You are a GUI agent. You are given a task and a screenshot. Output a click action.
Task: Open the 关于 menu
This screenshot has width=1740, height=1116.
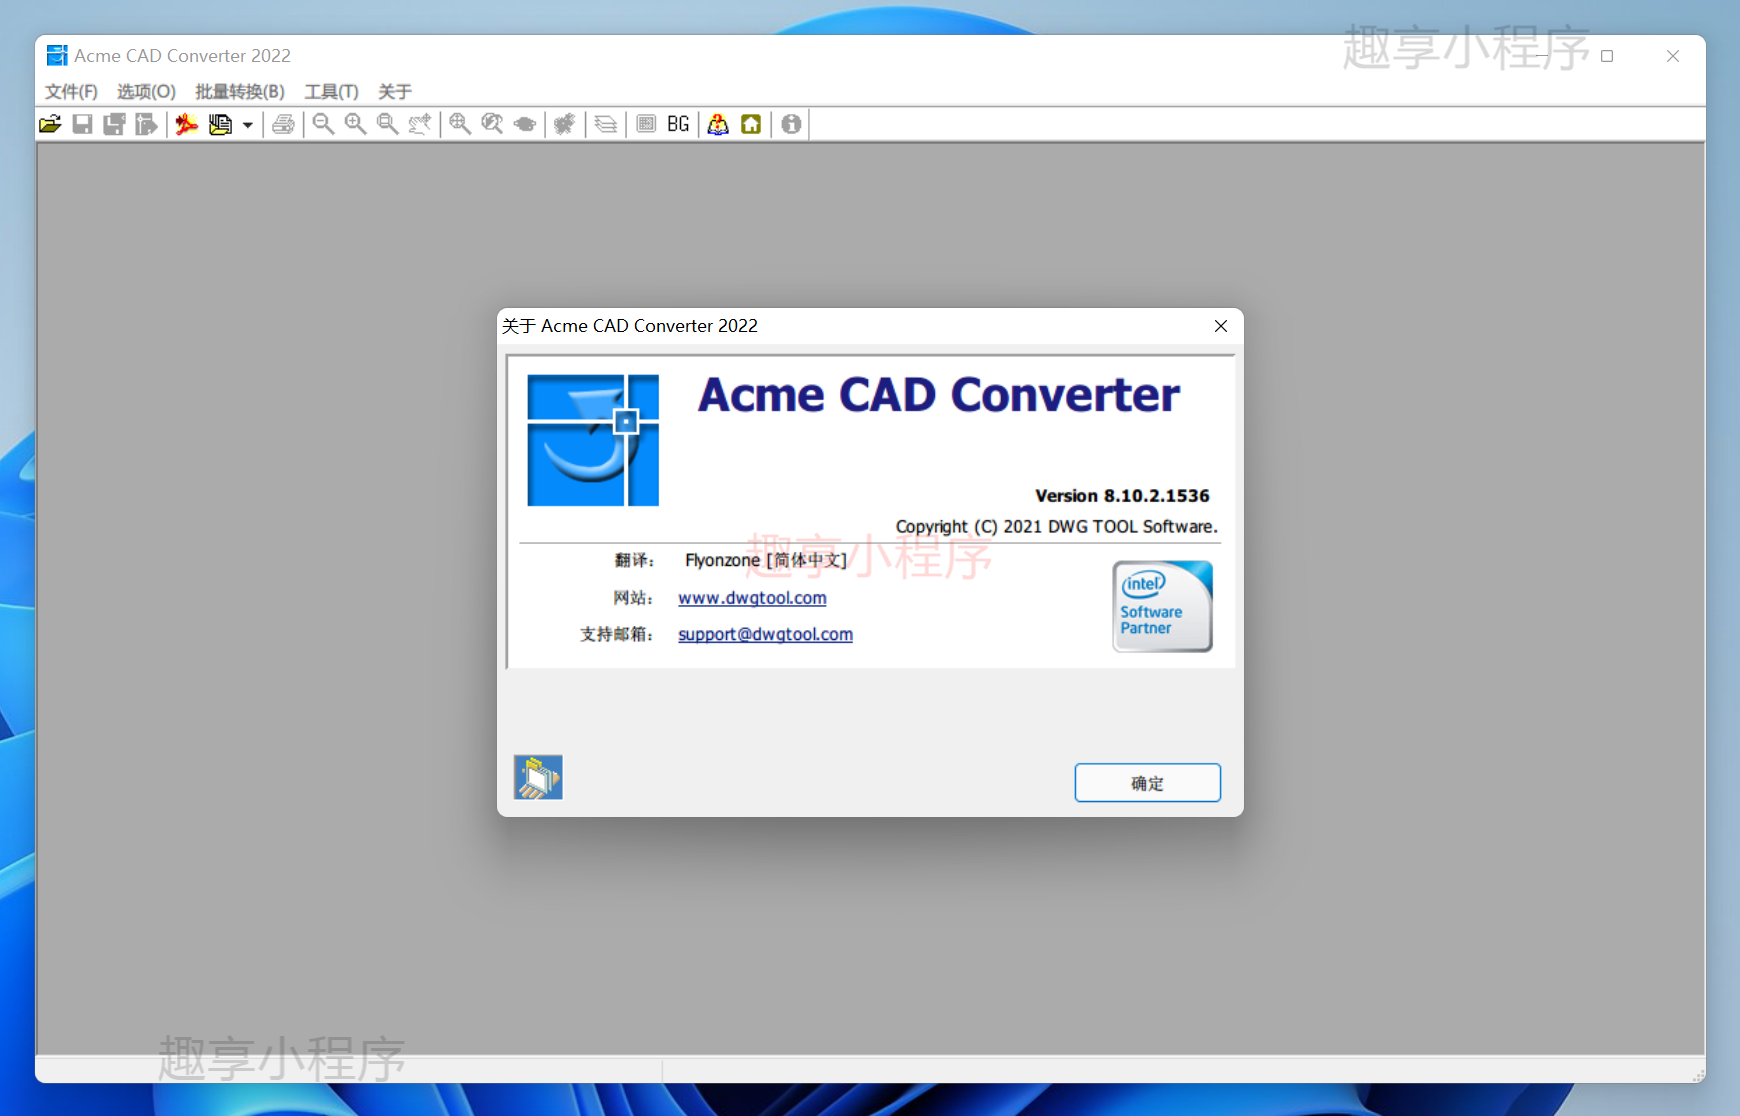(395, 91)
